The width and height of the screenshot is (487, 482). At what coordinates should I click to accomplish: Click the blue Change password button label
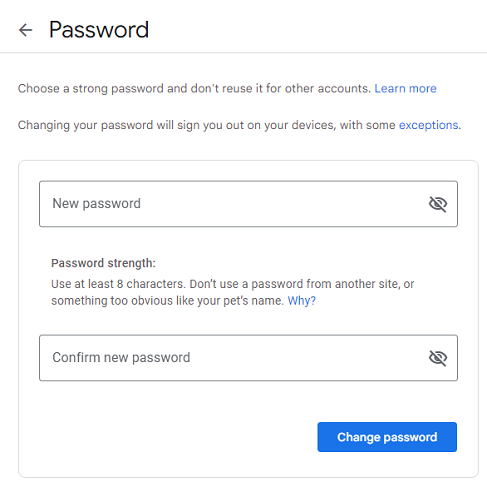tap(387, 437)
